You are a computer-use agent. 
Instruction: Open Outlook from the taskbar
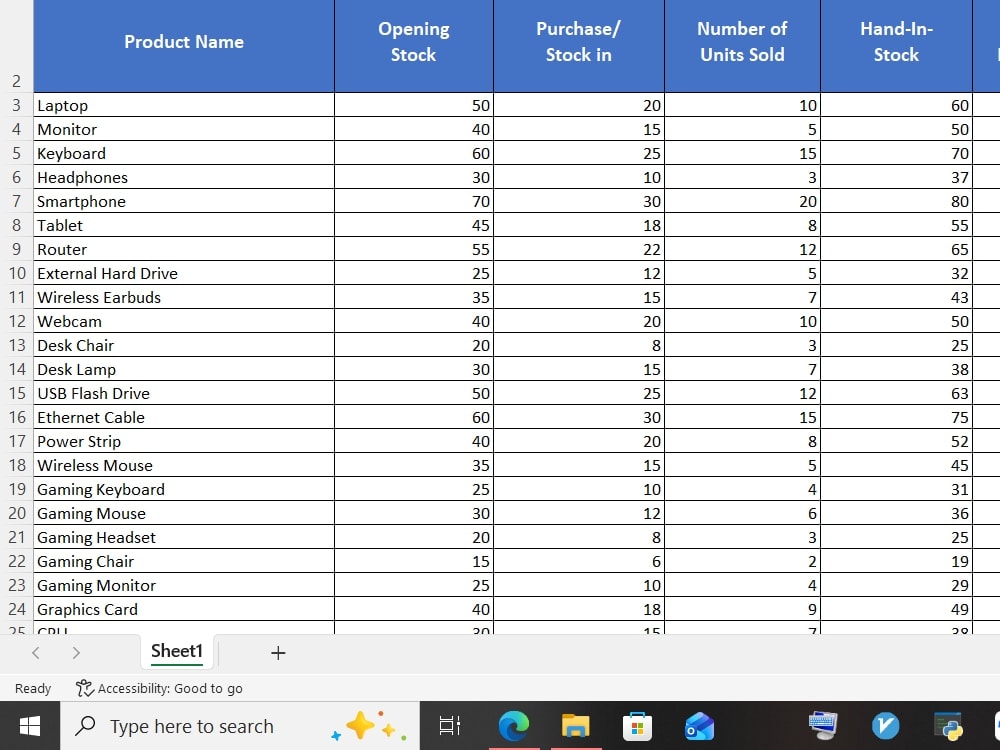[700, 726]
